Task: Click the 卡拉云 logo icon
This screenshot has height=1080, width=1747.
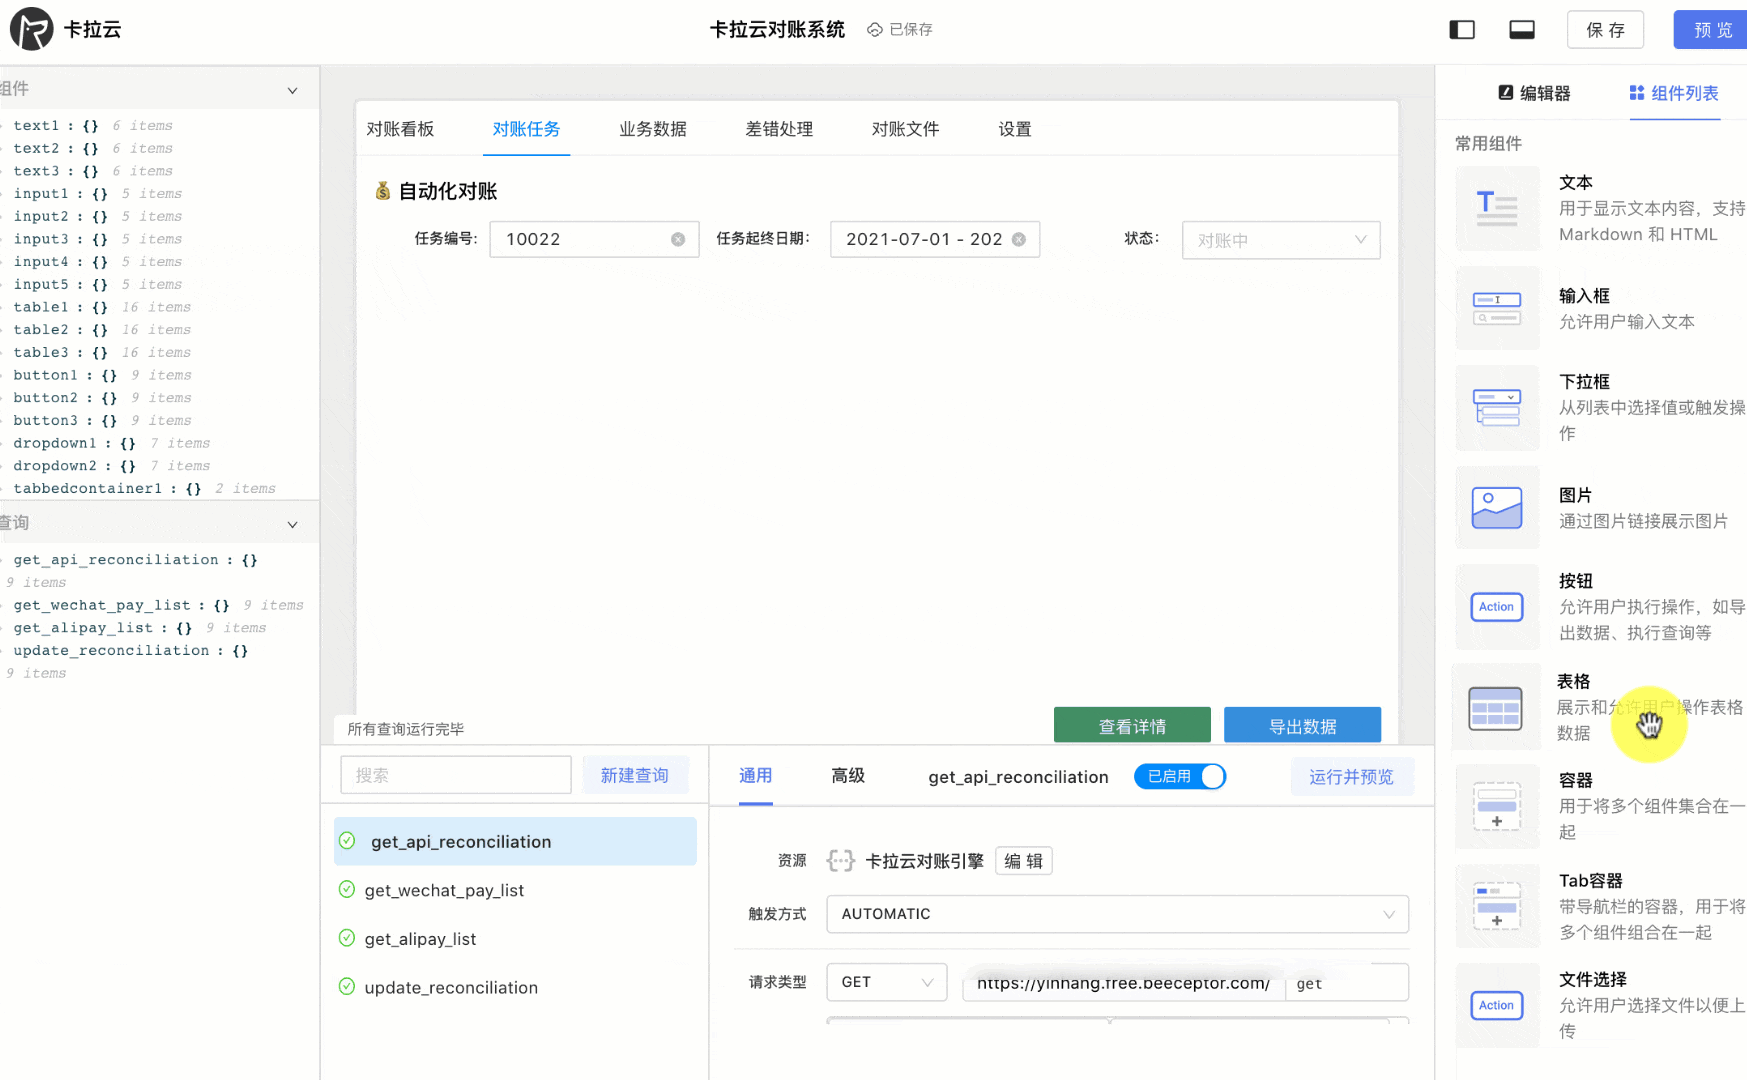Action: (x=30, y=29)
